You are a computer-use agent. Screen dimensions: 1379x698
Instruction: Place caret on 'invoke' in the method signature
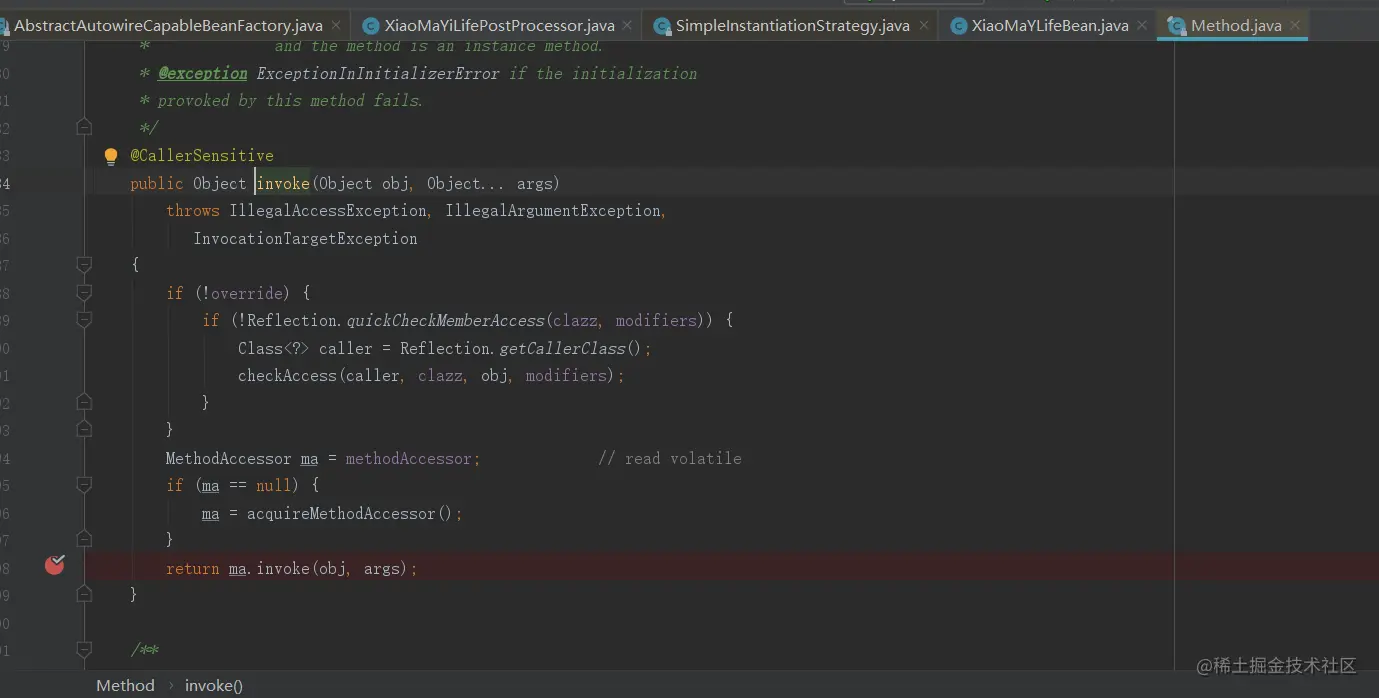[x=283, y=183]
